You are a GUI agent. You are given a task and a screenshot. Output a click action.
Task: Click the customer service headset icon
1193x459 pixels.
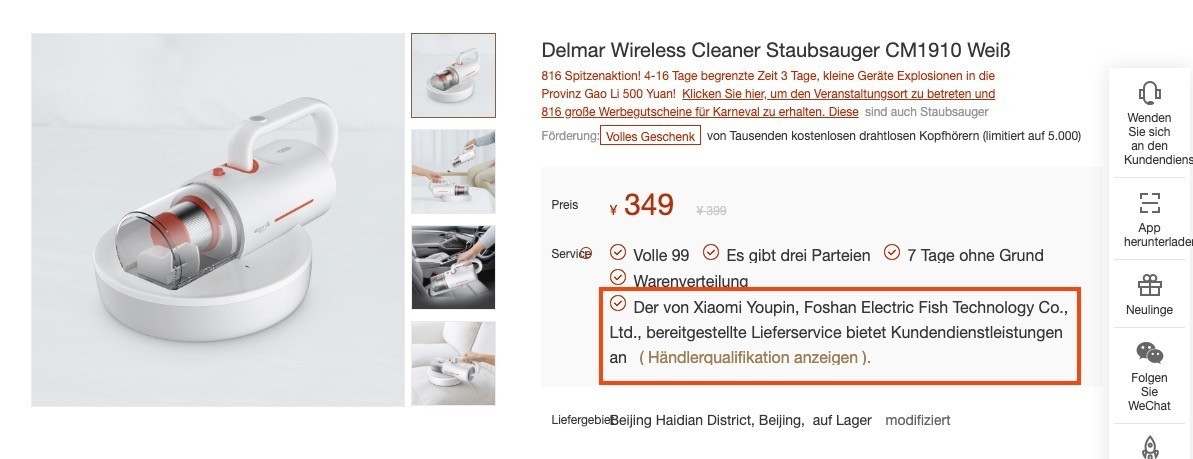click(1149, 93)
